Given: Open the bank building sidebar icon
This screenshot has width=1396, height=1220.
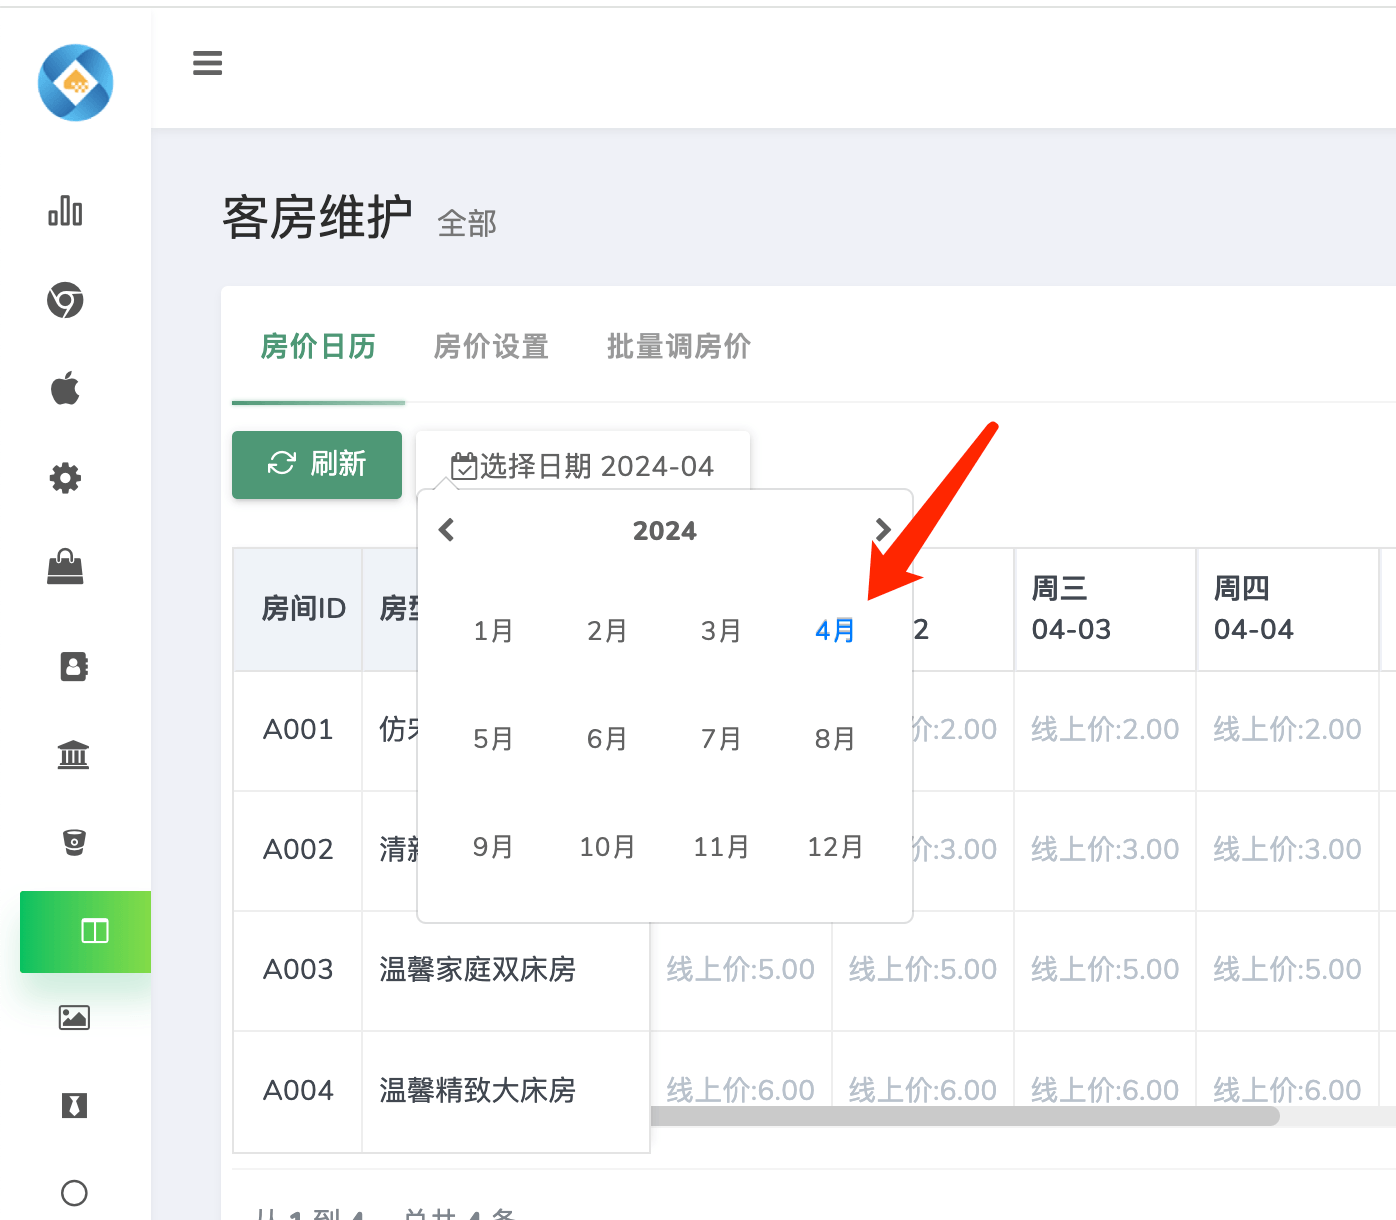Looking at the screenshot, I should pos(74,754).
